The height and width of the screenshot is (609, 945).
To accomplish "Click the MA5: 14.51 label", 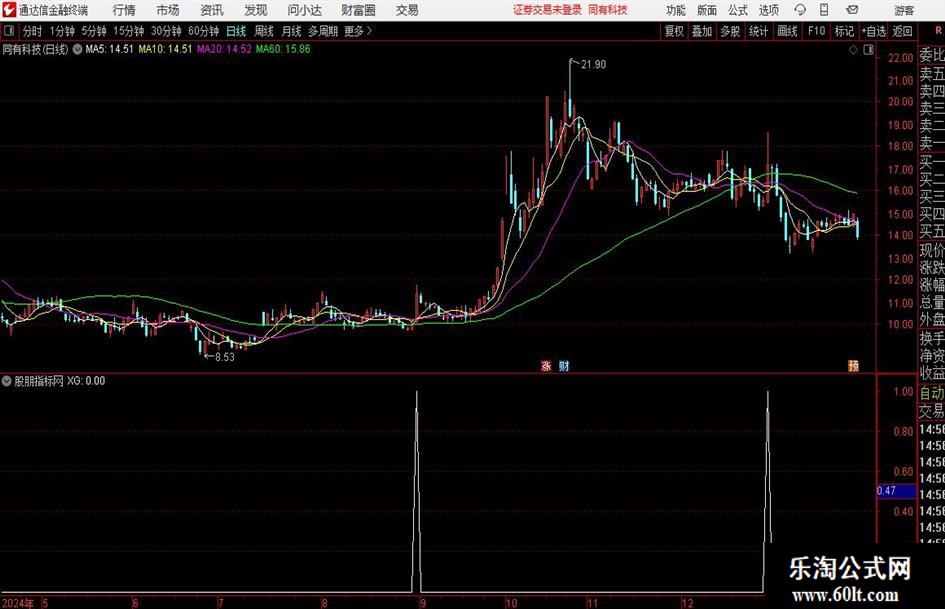I will click(x=109, y=49).
